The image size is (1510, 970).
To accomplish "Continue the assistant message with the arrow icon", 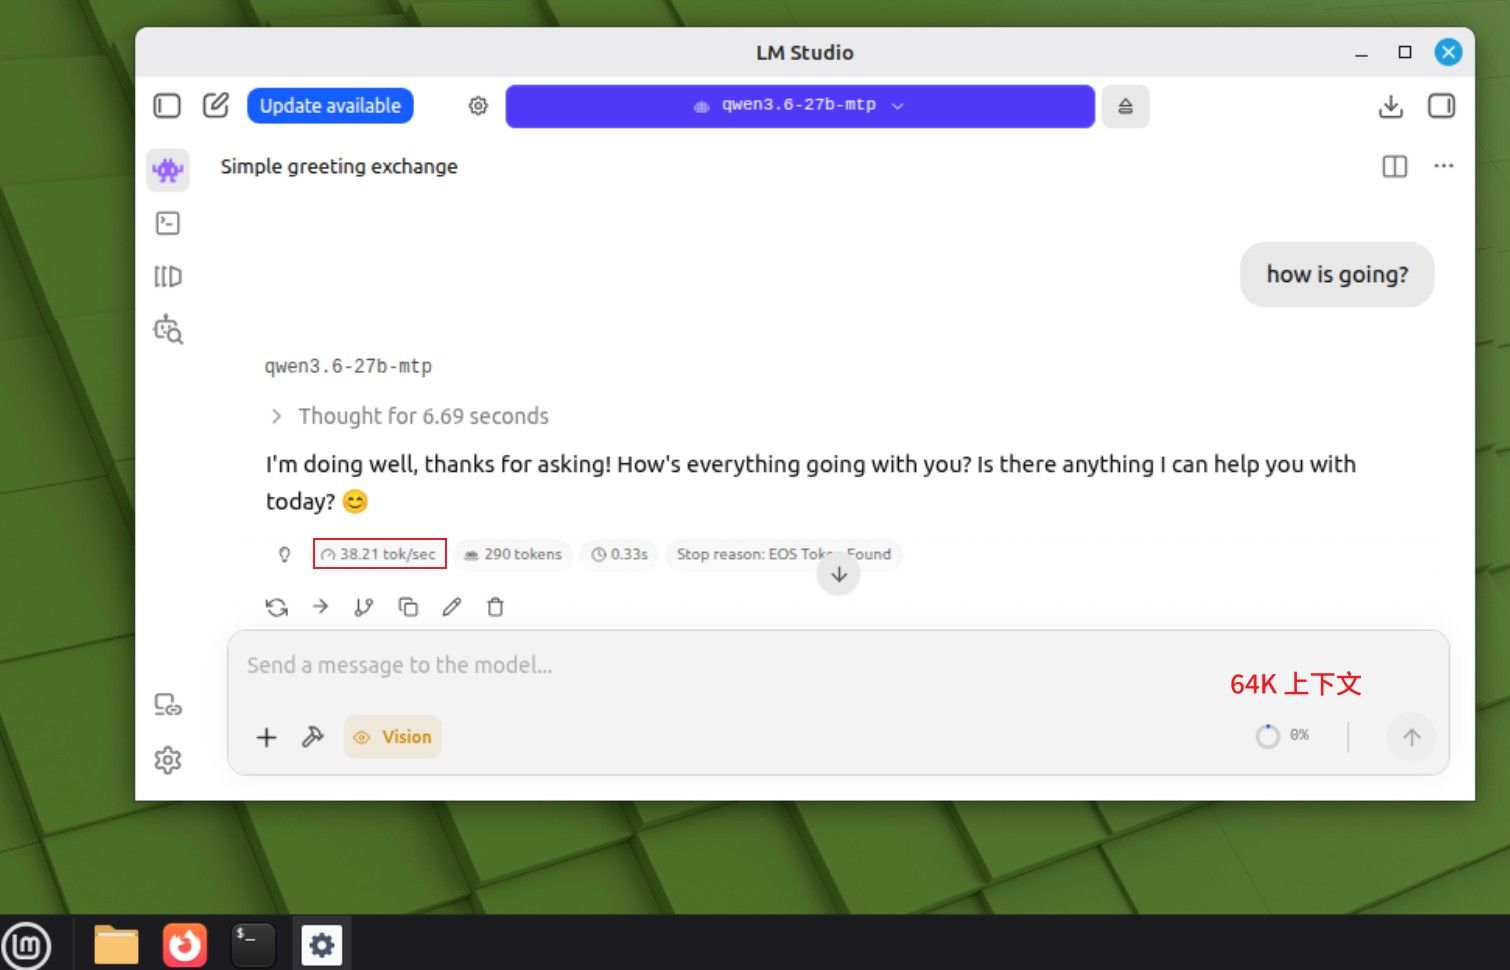I will click(320, 607).
